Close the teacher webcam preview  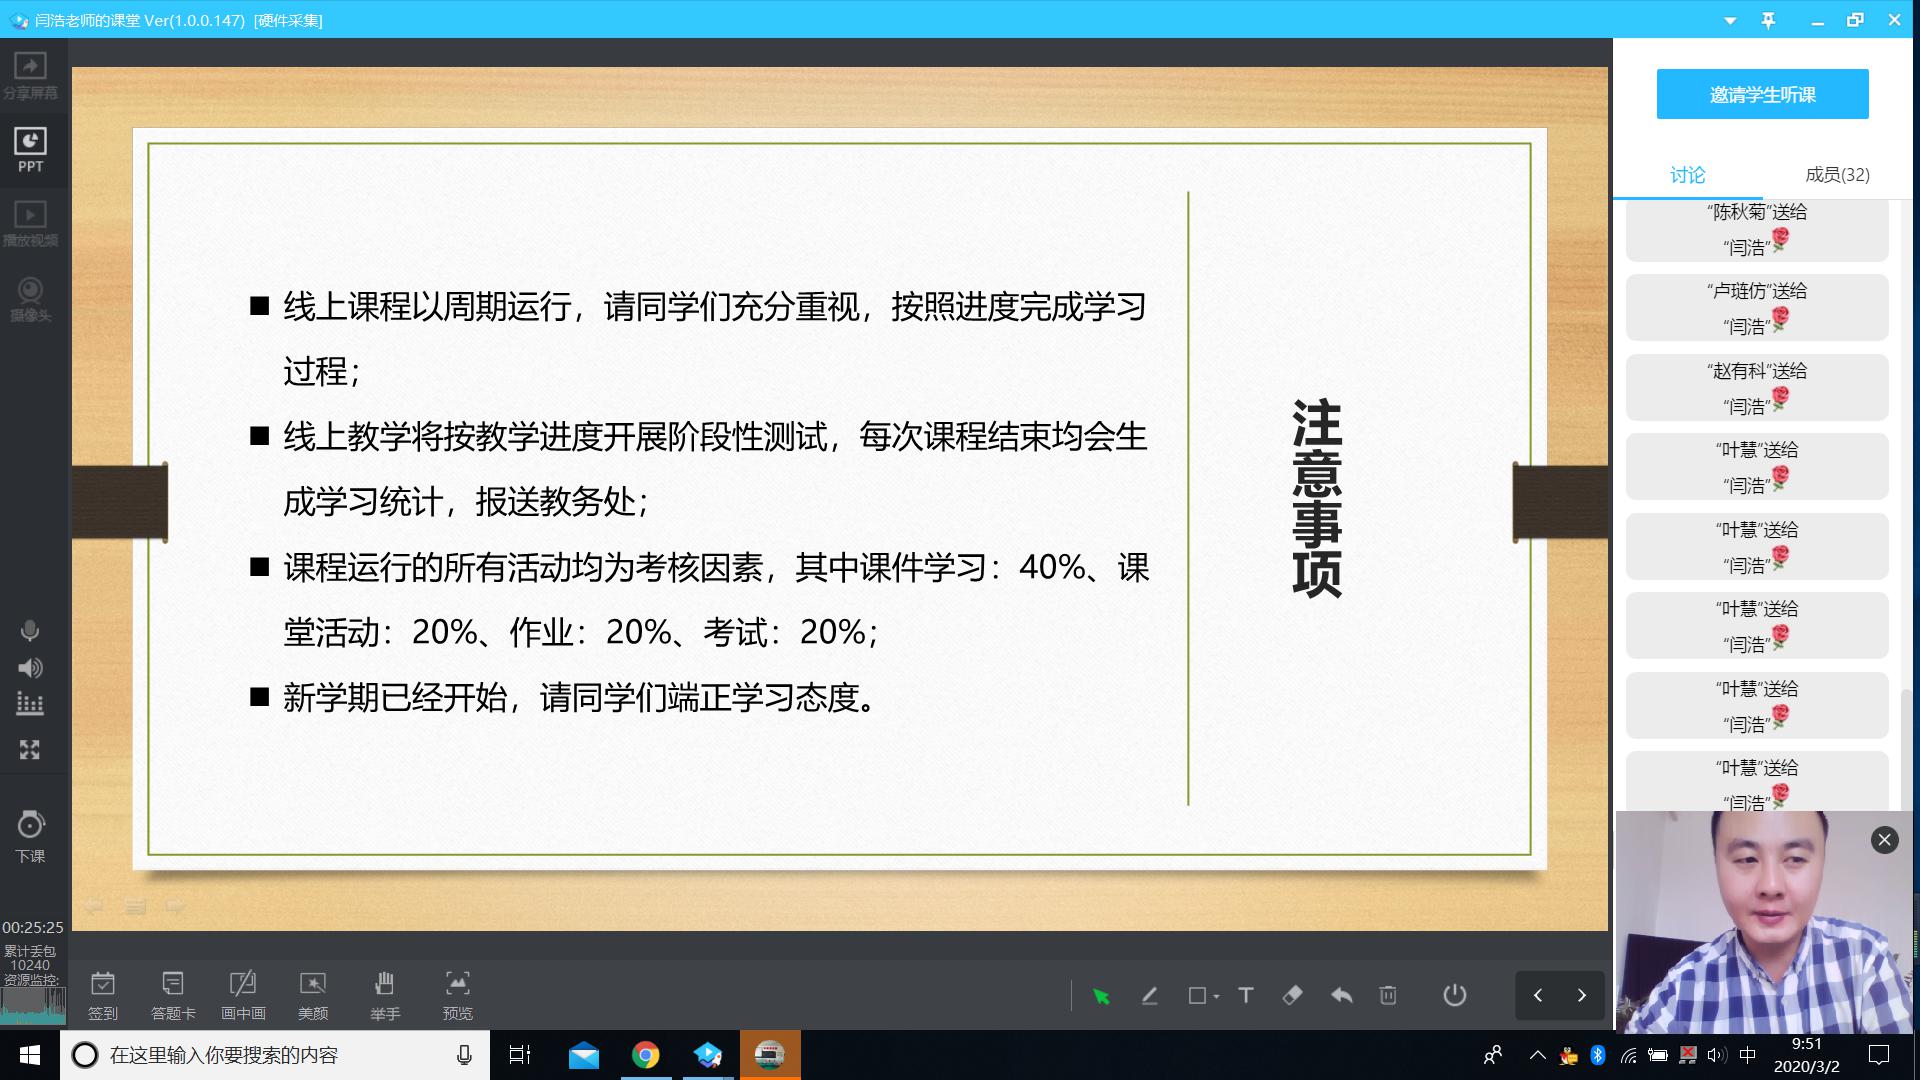(x=1884, y=840)
